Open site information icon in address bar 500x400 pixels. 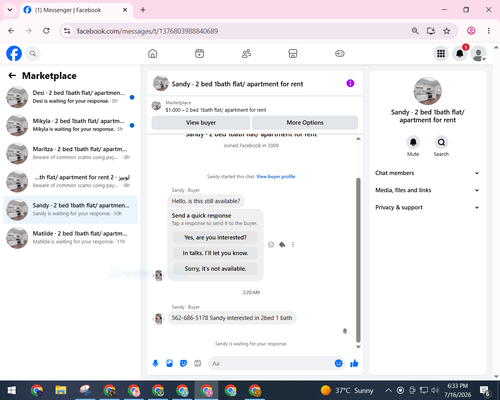[x=67, y=31]
